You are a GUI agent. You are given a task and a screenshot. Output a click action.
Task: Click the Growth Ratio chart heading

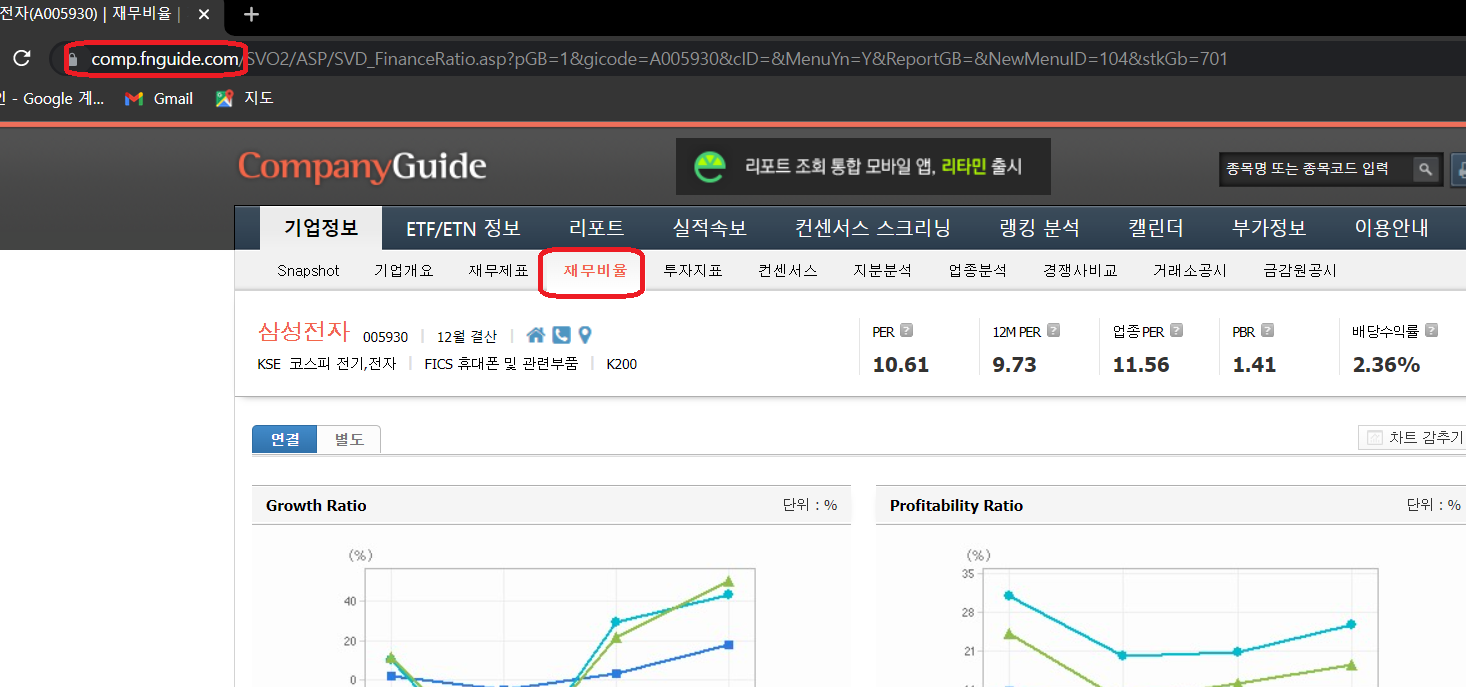click(x=316, y=506)
